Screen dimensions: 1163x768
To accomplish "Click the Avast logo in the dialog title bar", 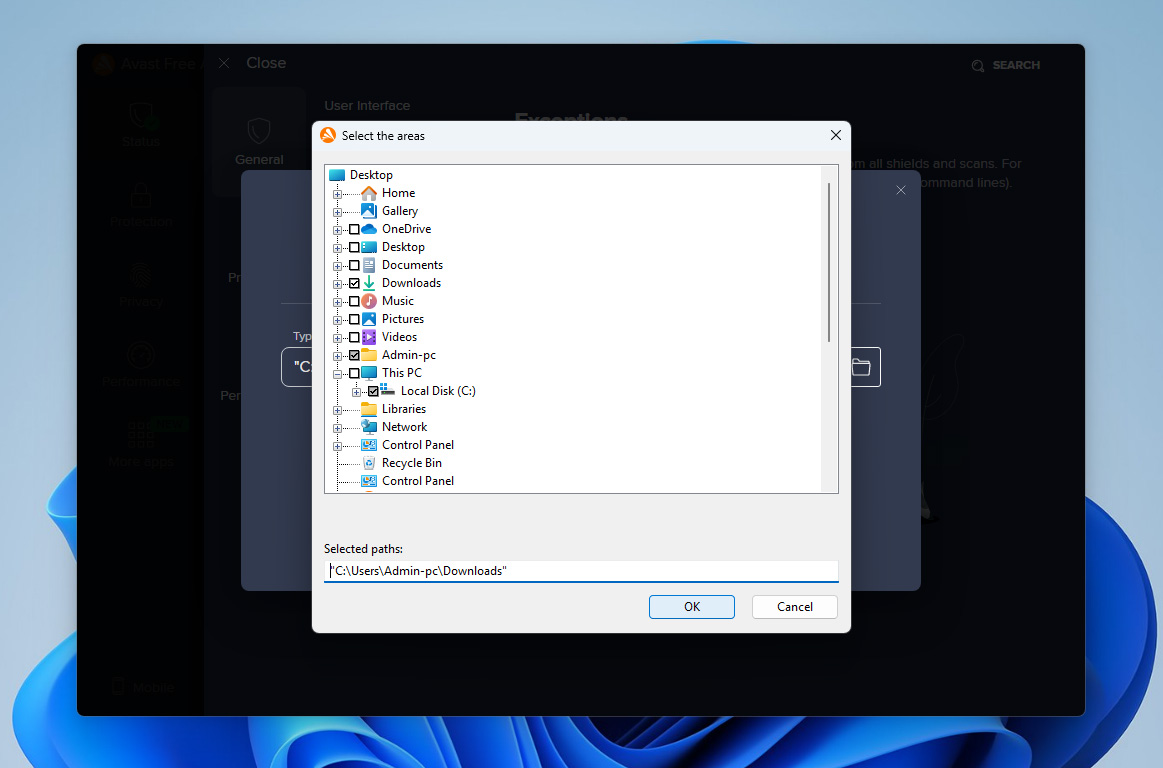I will point(328,135).
